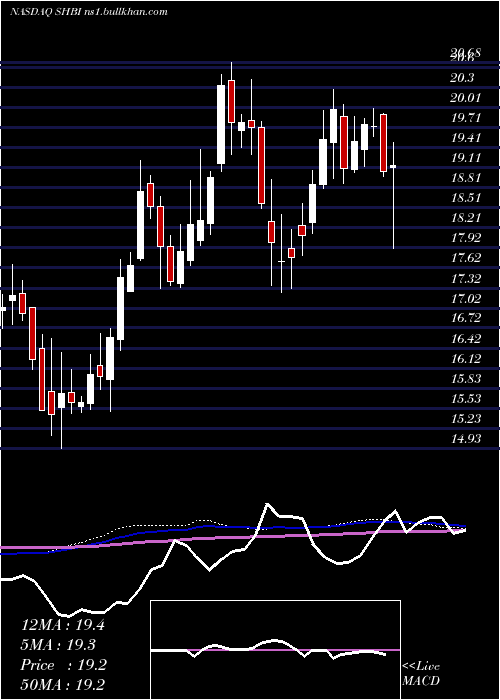
Task: Click the tallest white candlestick near the 20.3 level
Action: (221, 124)
